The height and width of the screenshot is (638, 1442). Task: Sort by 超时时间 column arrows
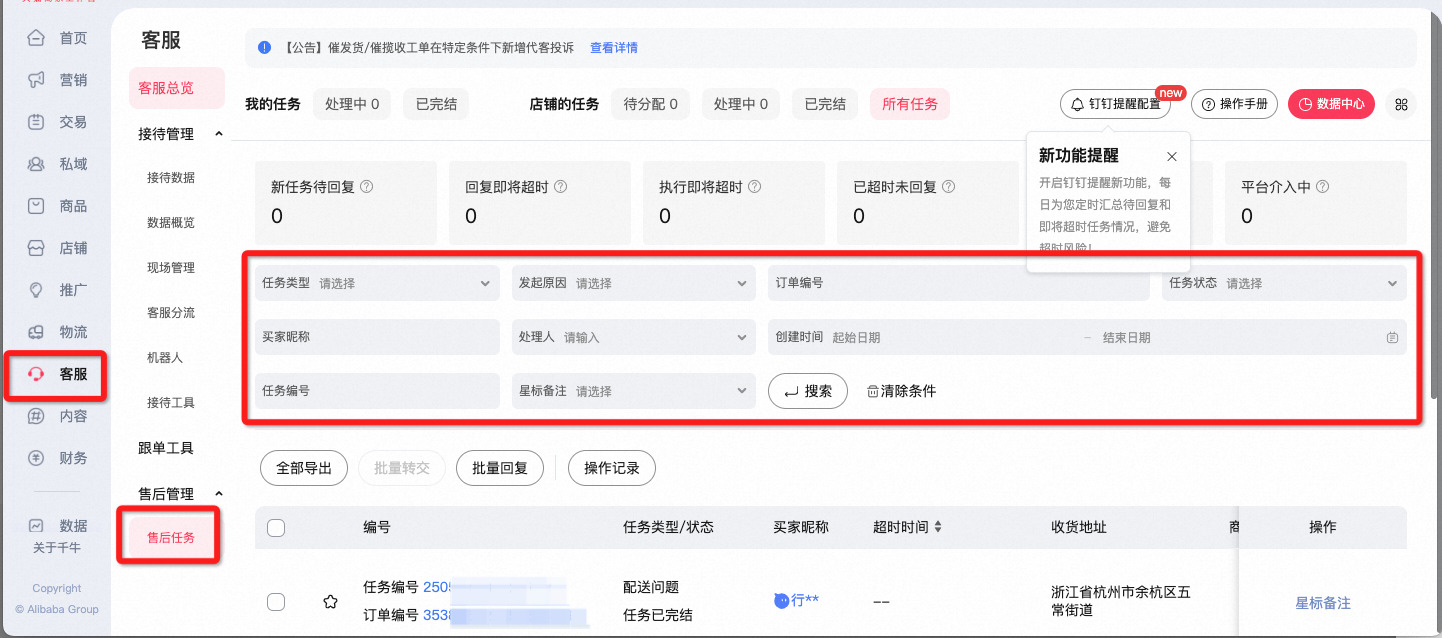(x=937, y=527)
